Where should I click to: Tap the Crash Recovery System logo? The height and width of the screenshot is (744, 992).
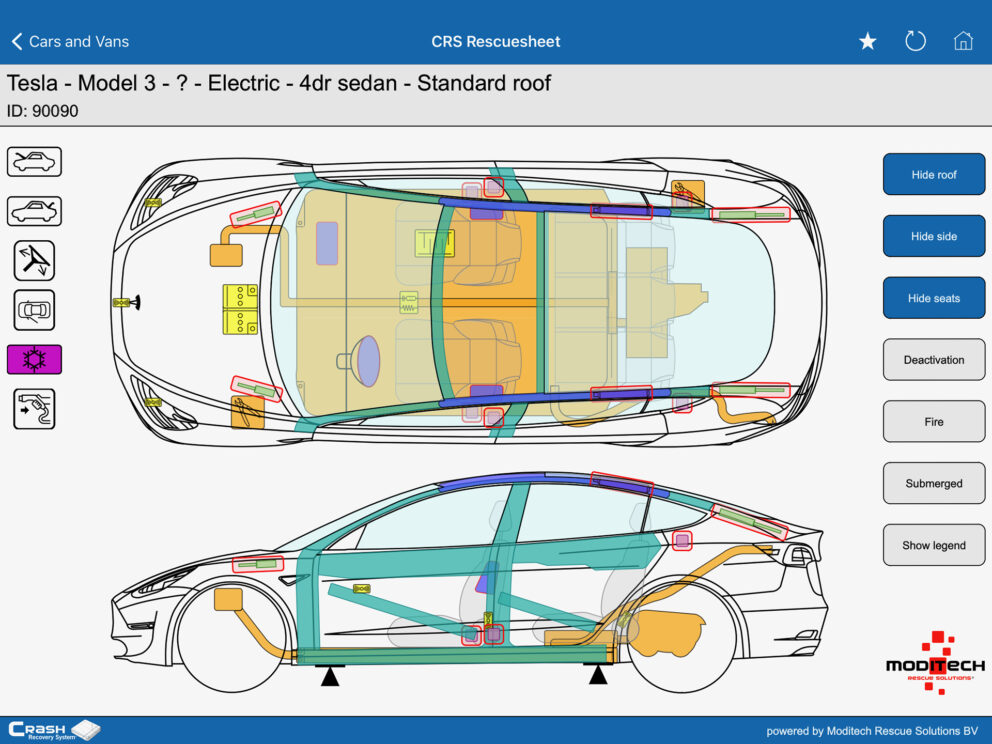coord(54,730)
